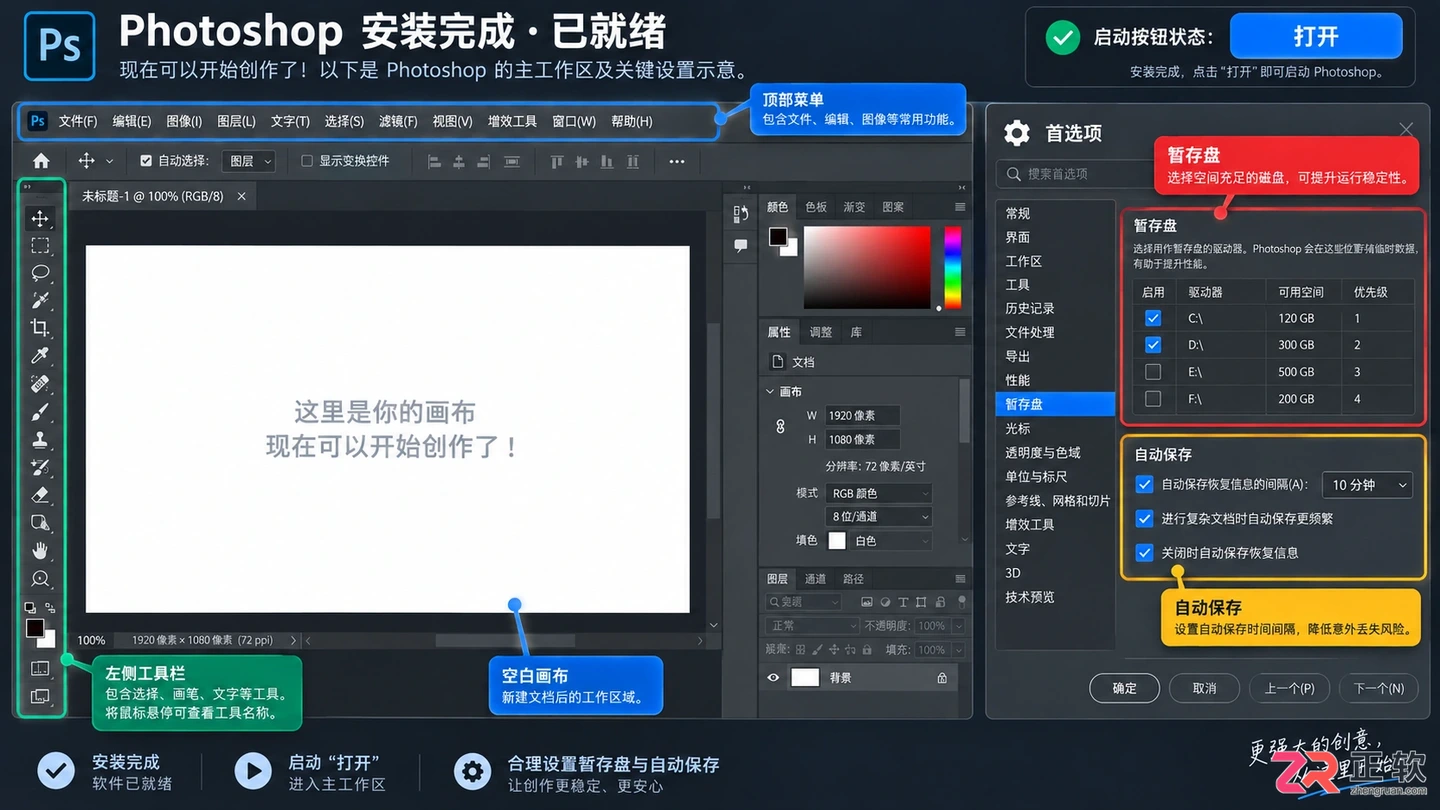
Task: Toggle 进行复杂文档时自动保存更频繁 checkbox
Action: (1145, 519)
